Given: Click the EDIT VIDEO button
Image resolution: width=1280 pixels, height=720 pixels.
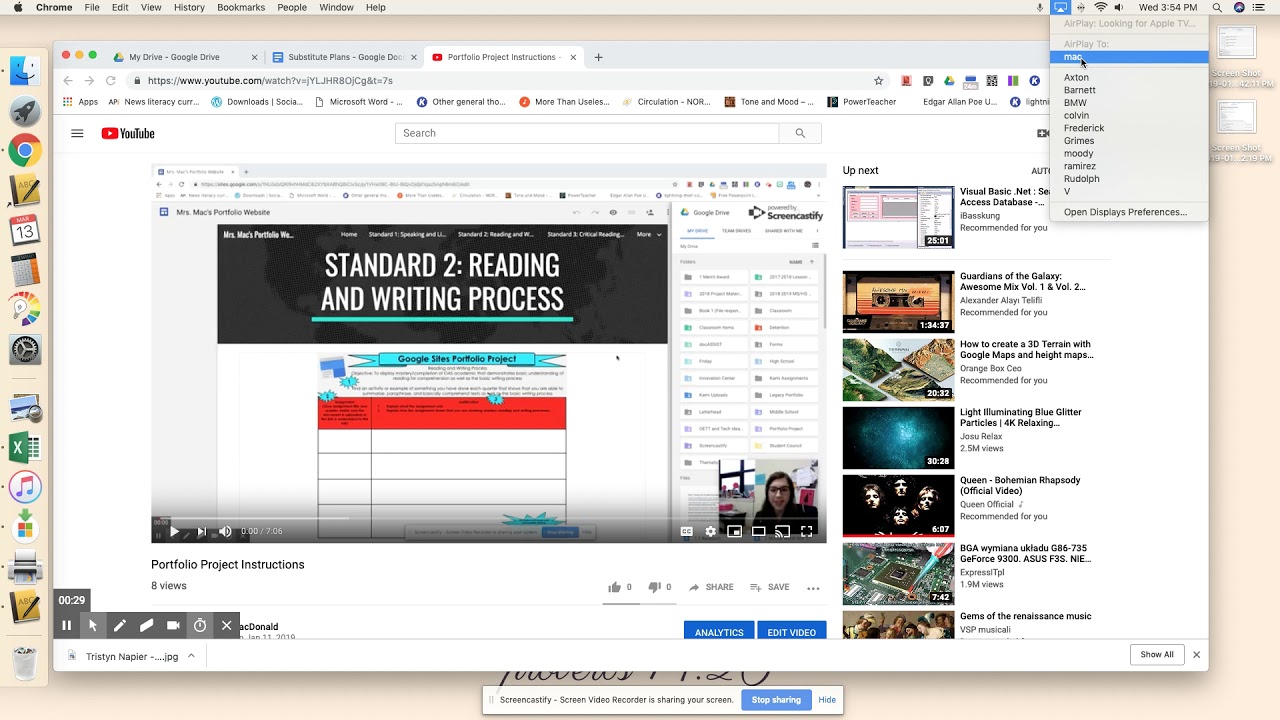Looking at the screenshot, I should 792,632.
